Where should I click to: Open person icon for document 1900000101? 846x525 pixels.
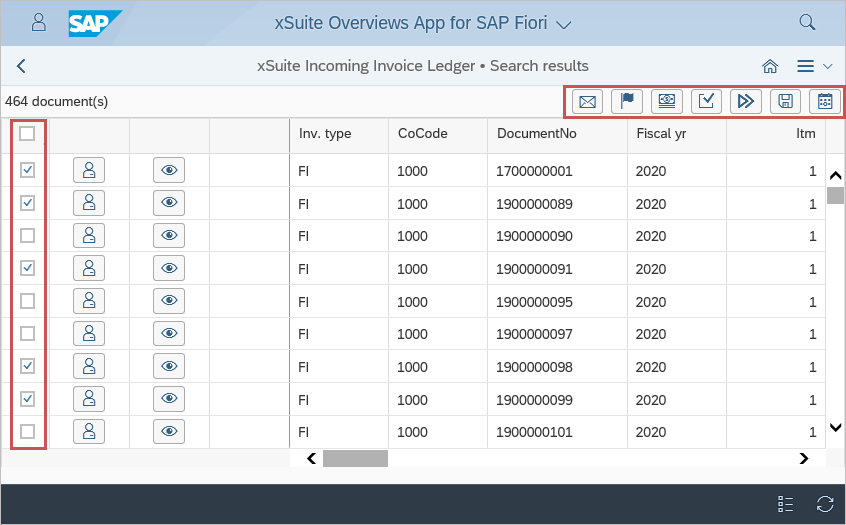[89, 432]
